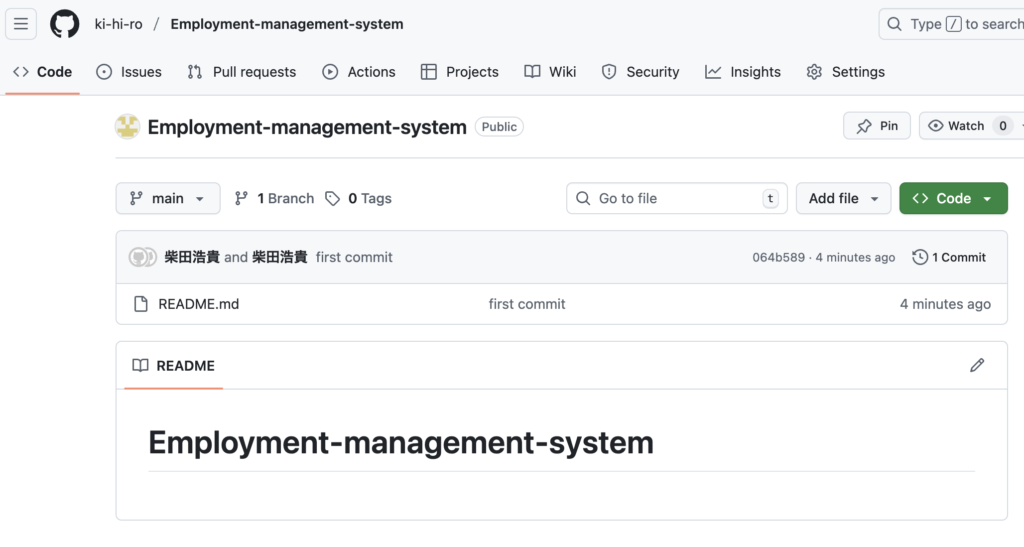This screenshot has width=1024, height=547.
Task: Click the repository owner avatar icon
Action: pyautogui.click(x=128, y=127)
